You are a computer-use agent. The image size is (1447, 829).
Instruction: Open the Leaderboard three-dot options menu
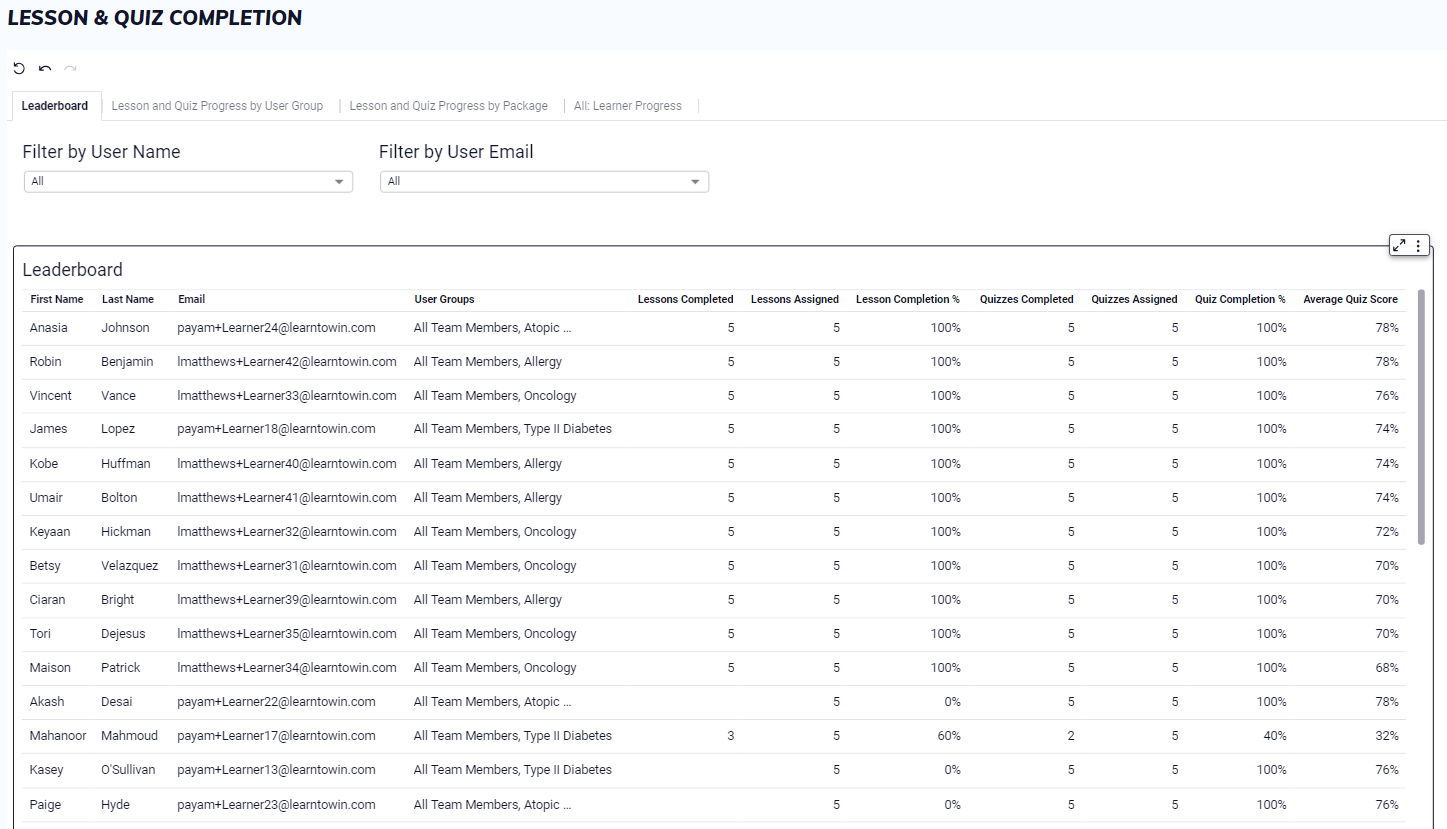coord(1418,245)
